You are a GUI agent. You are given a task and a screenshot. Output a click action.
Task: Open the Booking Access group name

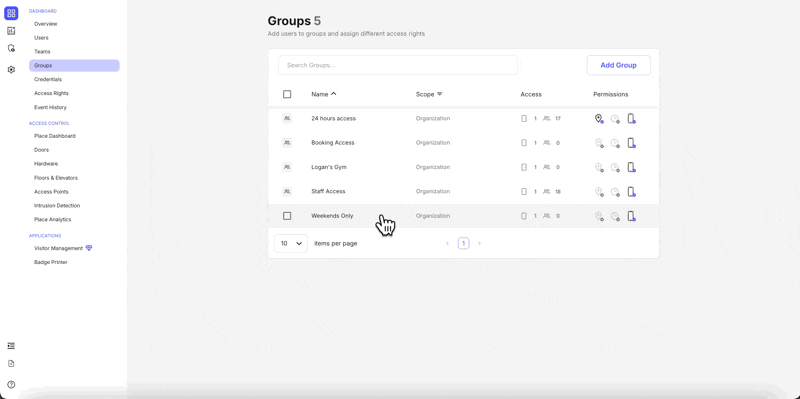[333, 143]
